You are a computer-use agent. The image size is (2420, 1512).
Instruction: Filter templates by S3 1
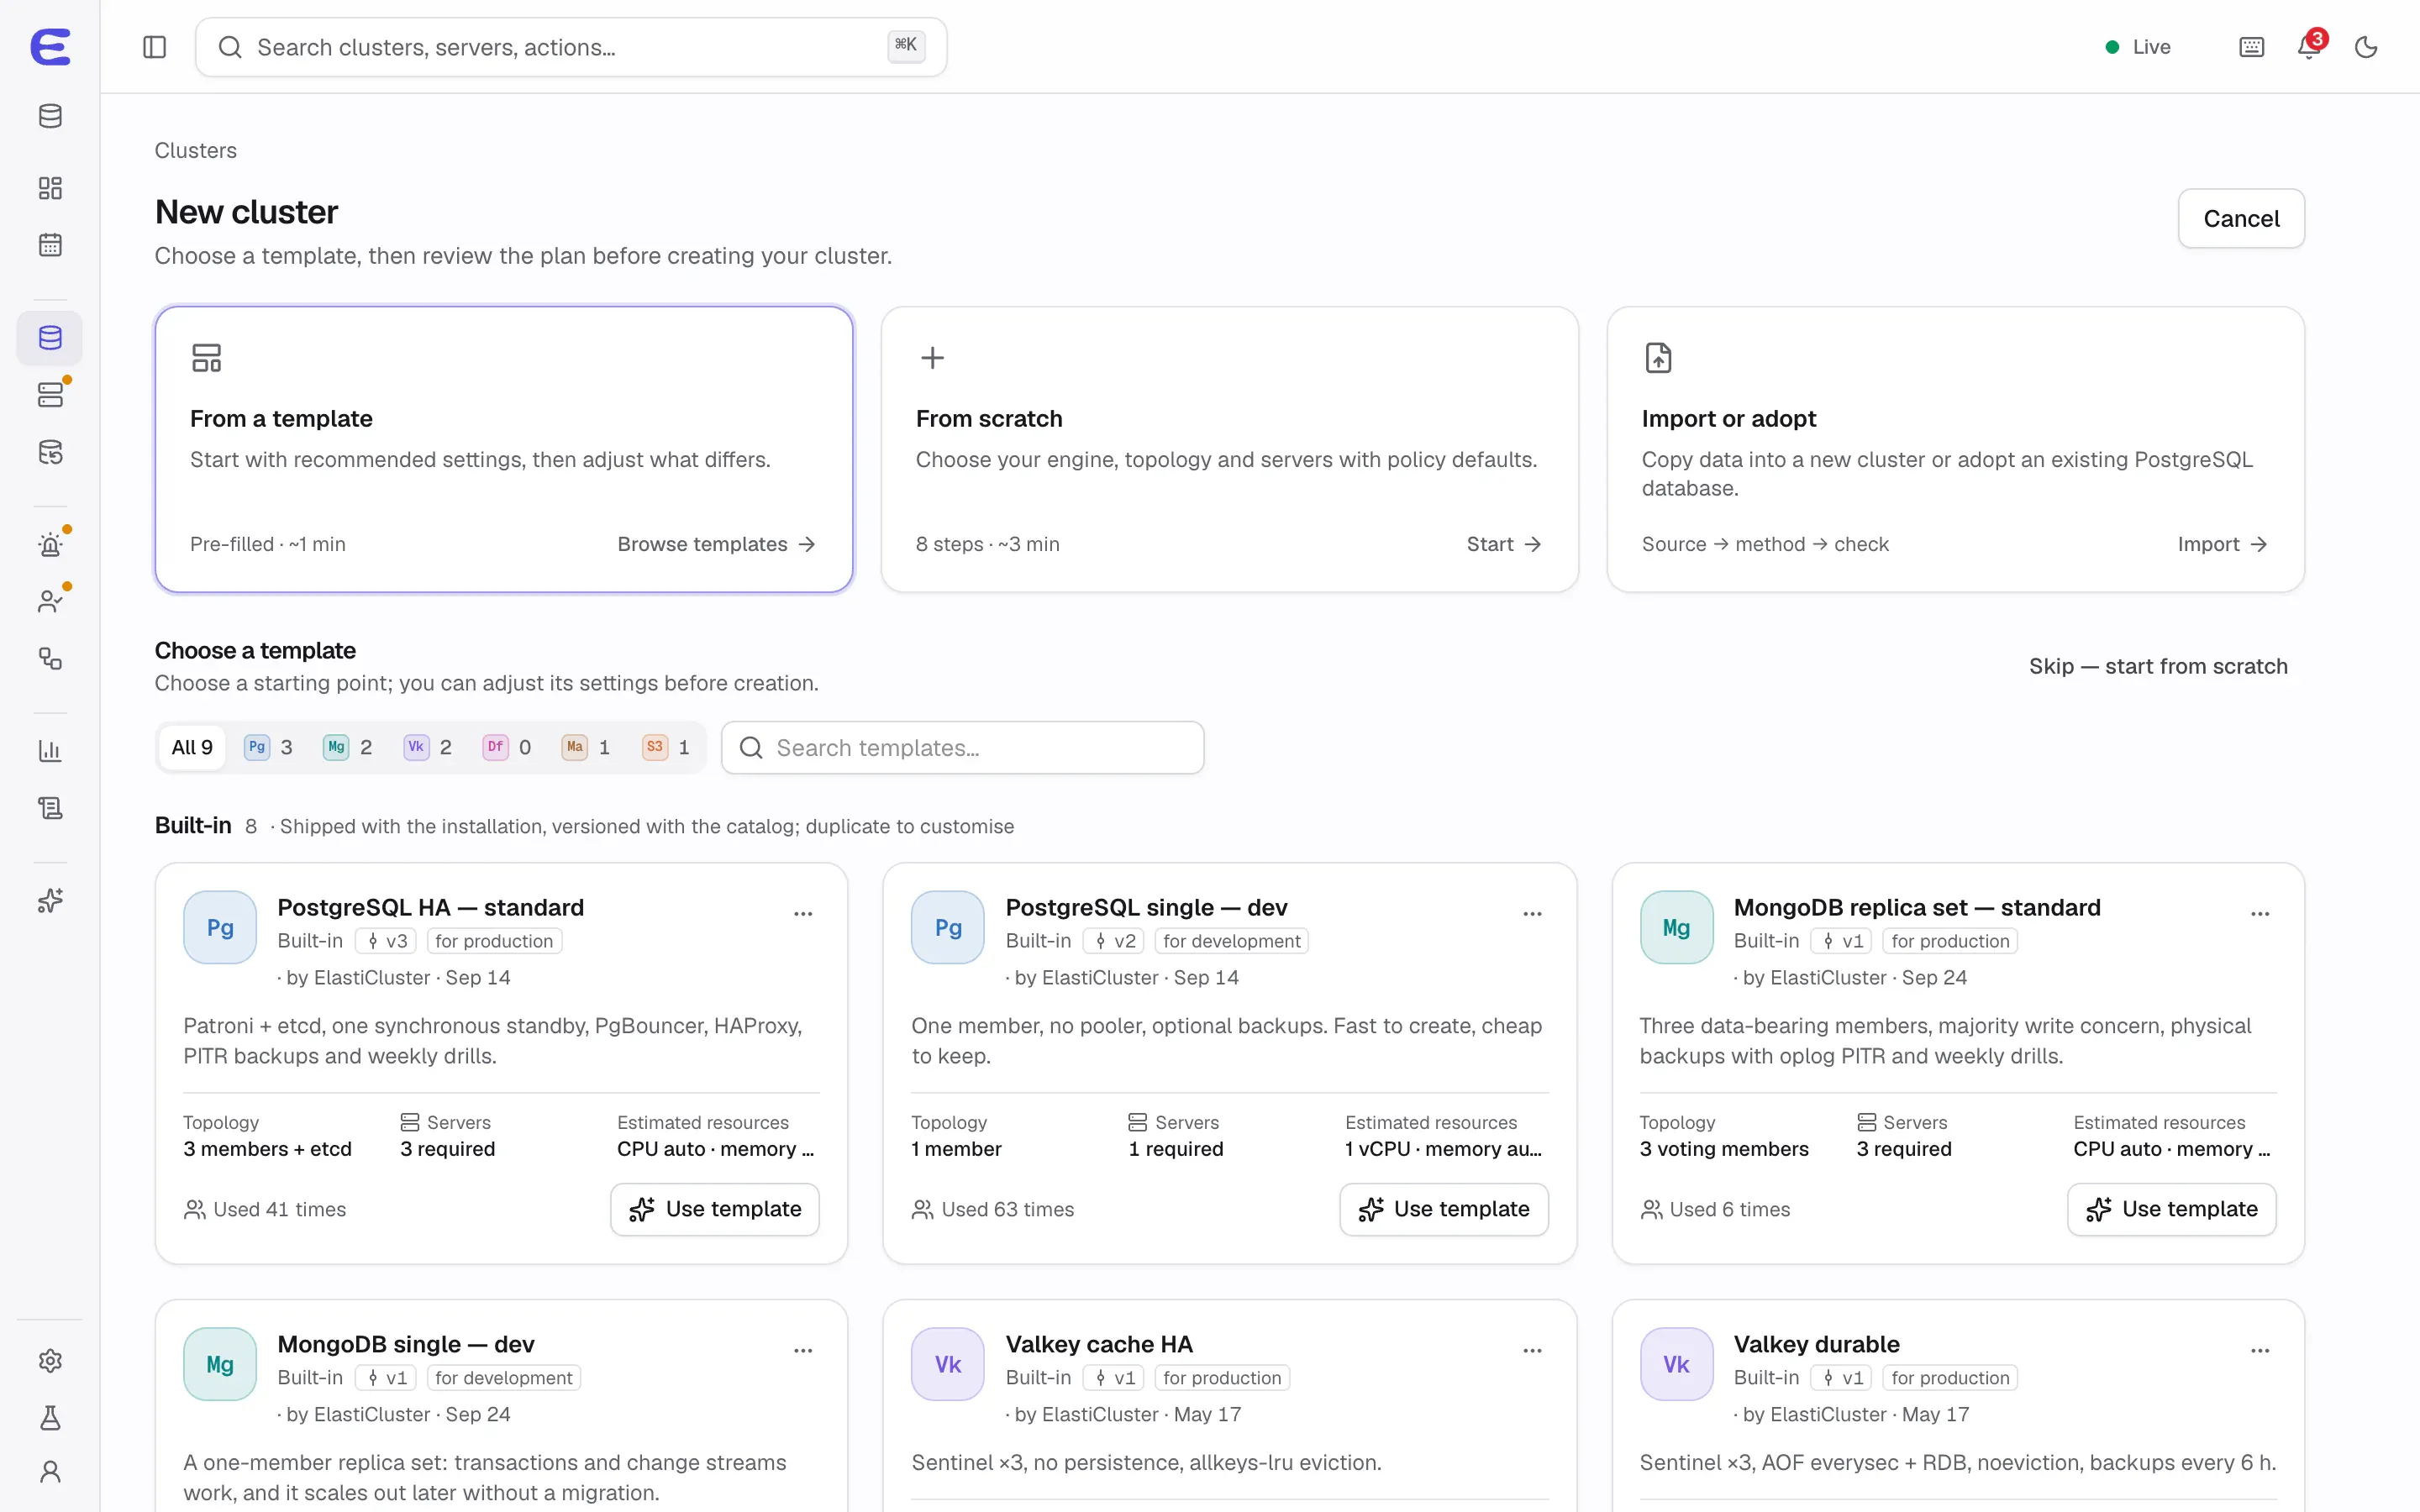click(666, 747)
